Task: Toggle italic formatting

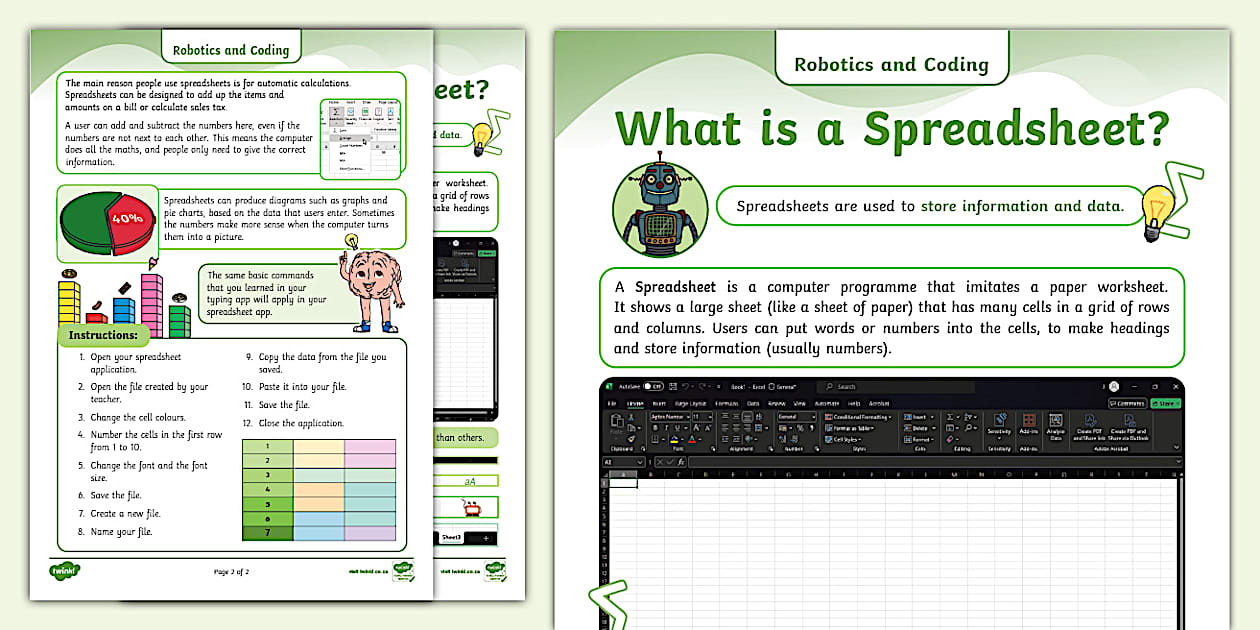Action: (667, 427)
